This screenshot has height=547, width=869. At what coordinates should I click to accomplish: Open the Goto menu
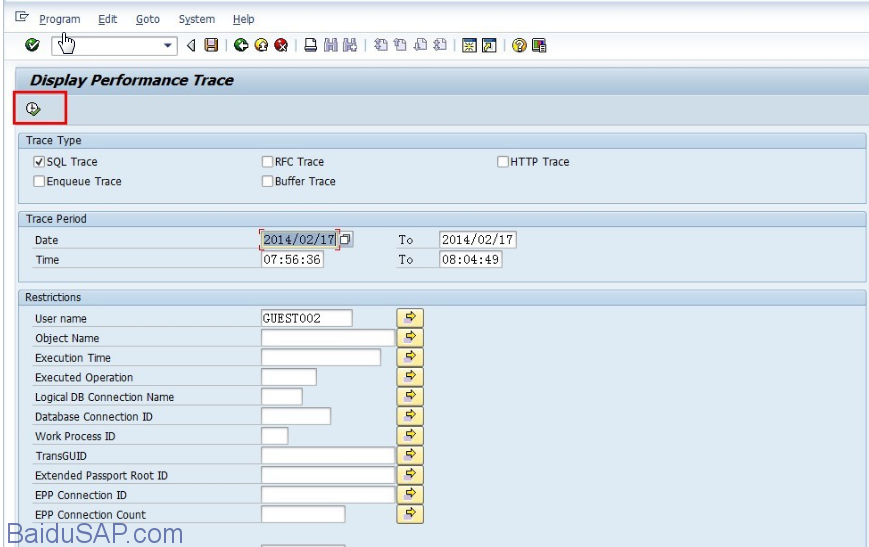(x=147, y=19)
